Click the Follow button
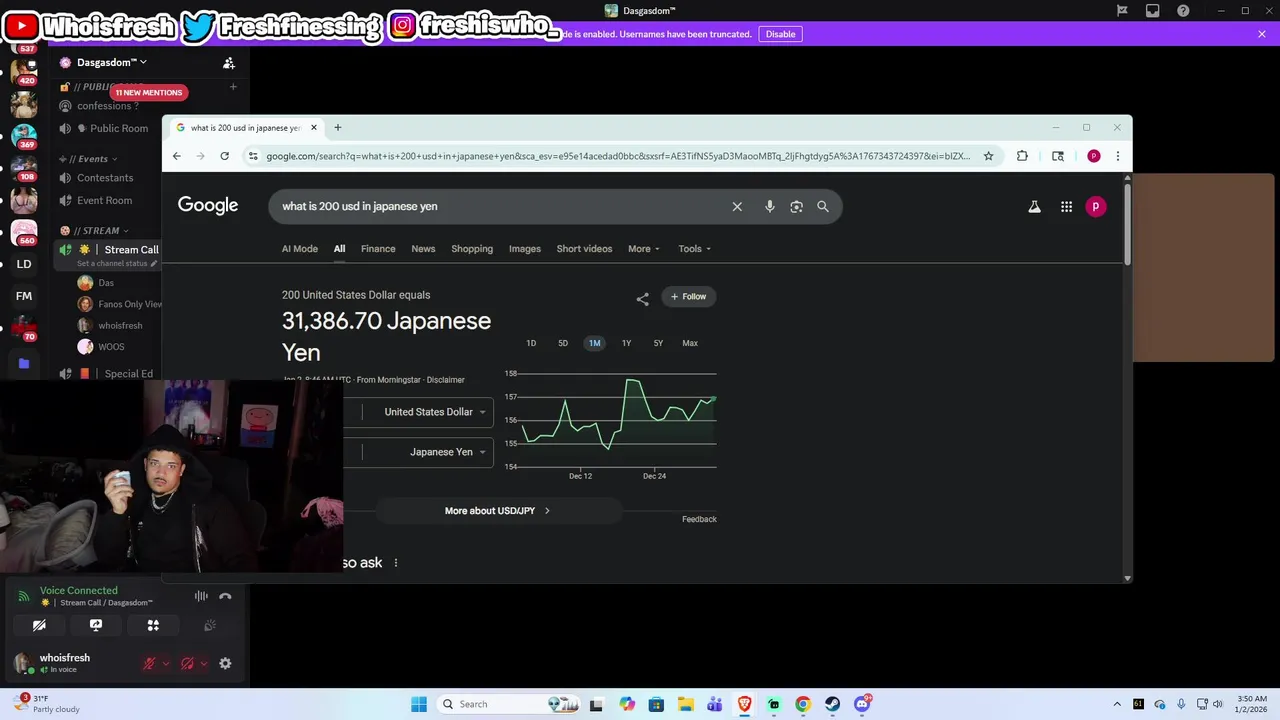Image resolution: width=1280 pixels, height=720 pixels. click(688, 297)
